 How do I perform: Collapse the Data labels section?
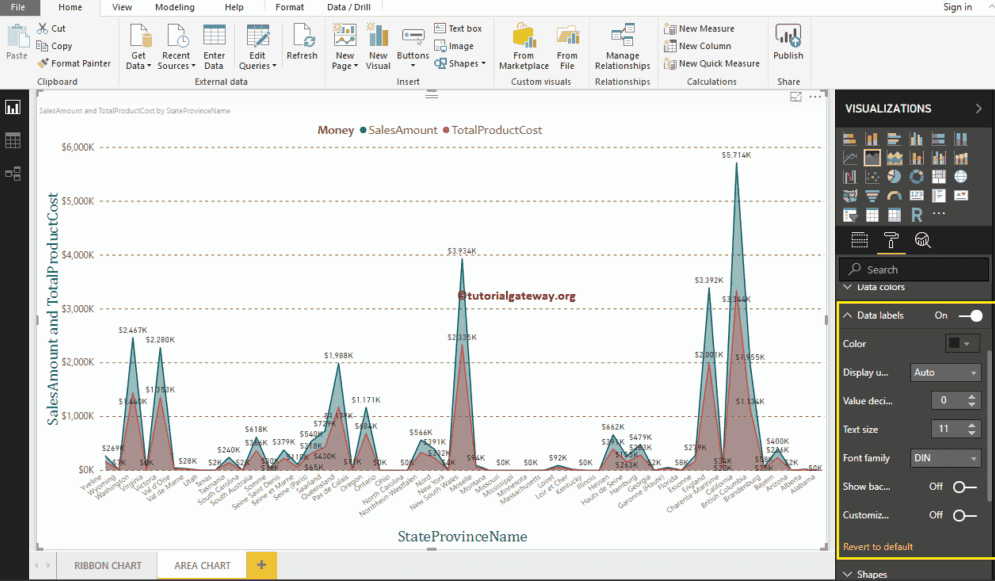pyautogui.click(x=848, y=315)
